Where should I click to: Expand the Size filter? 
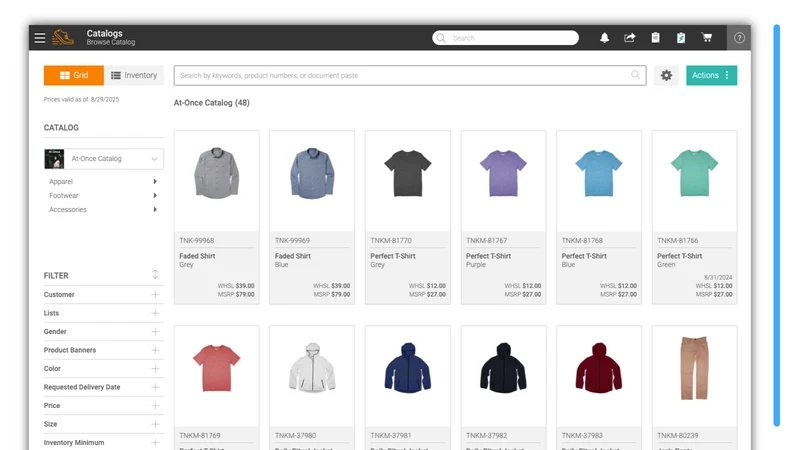click(155, 424)
